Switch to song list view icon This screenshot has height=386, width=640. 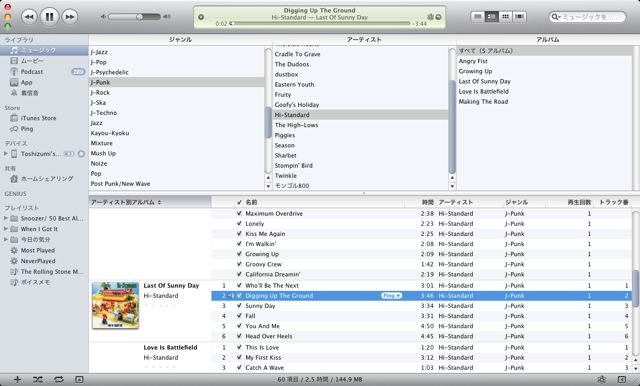click(x=478, y=17)
